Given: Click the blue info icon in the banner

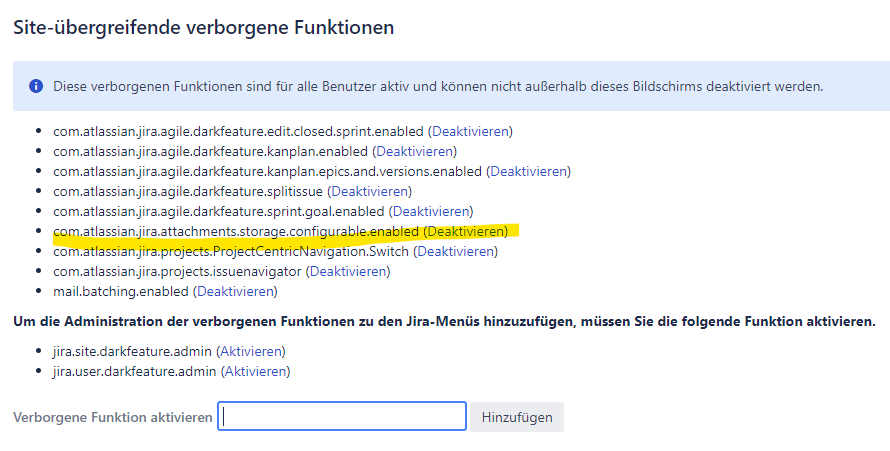Looking at the screenshot, I should coord(36,86).
